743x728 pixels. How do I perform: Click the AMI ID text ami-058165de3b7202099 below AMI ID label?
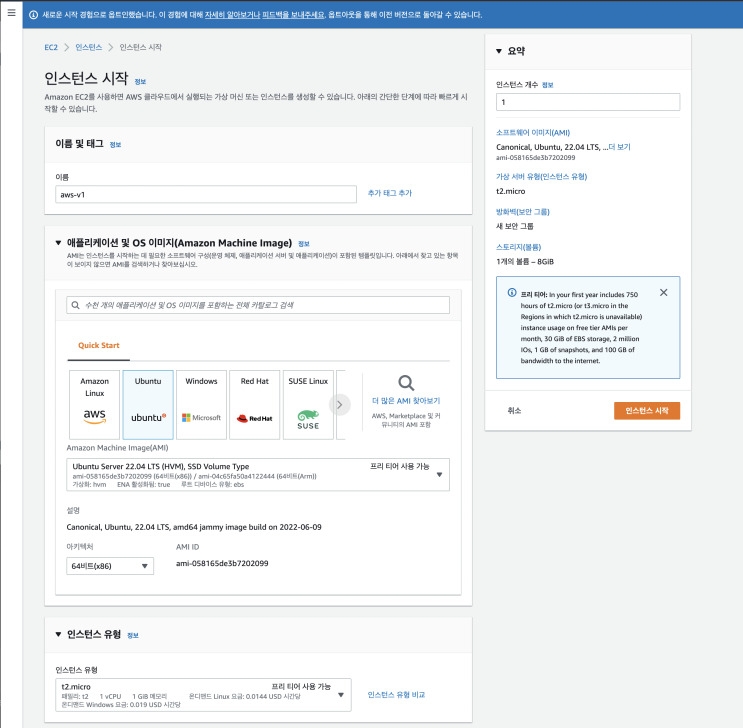(222, 563)
